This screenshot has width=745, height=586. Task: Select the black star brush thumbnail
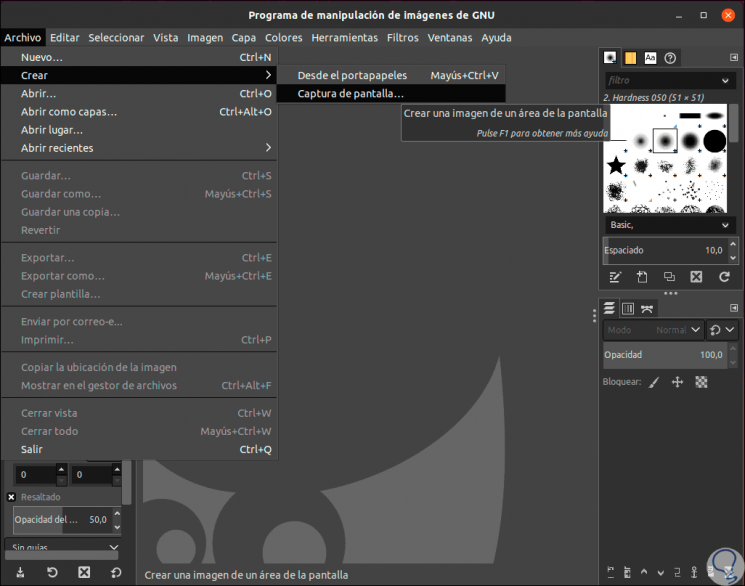coord(616,165)
